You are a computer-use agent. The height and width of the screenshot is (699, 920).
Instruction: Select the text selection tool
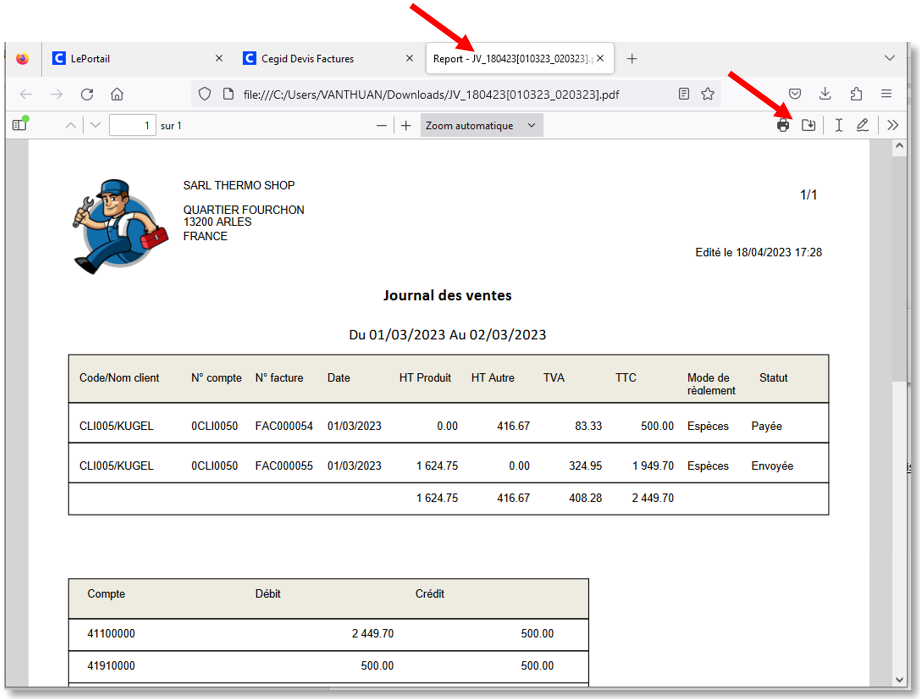pyautogui.click(x=835, y=125)
